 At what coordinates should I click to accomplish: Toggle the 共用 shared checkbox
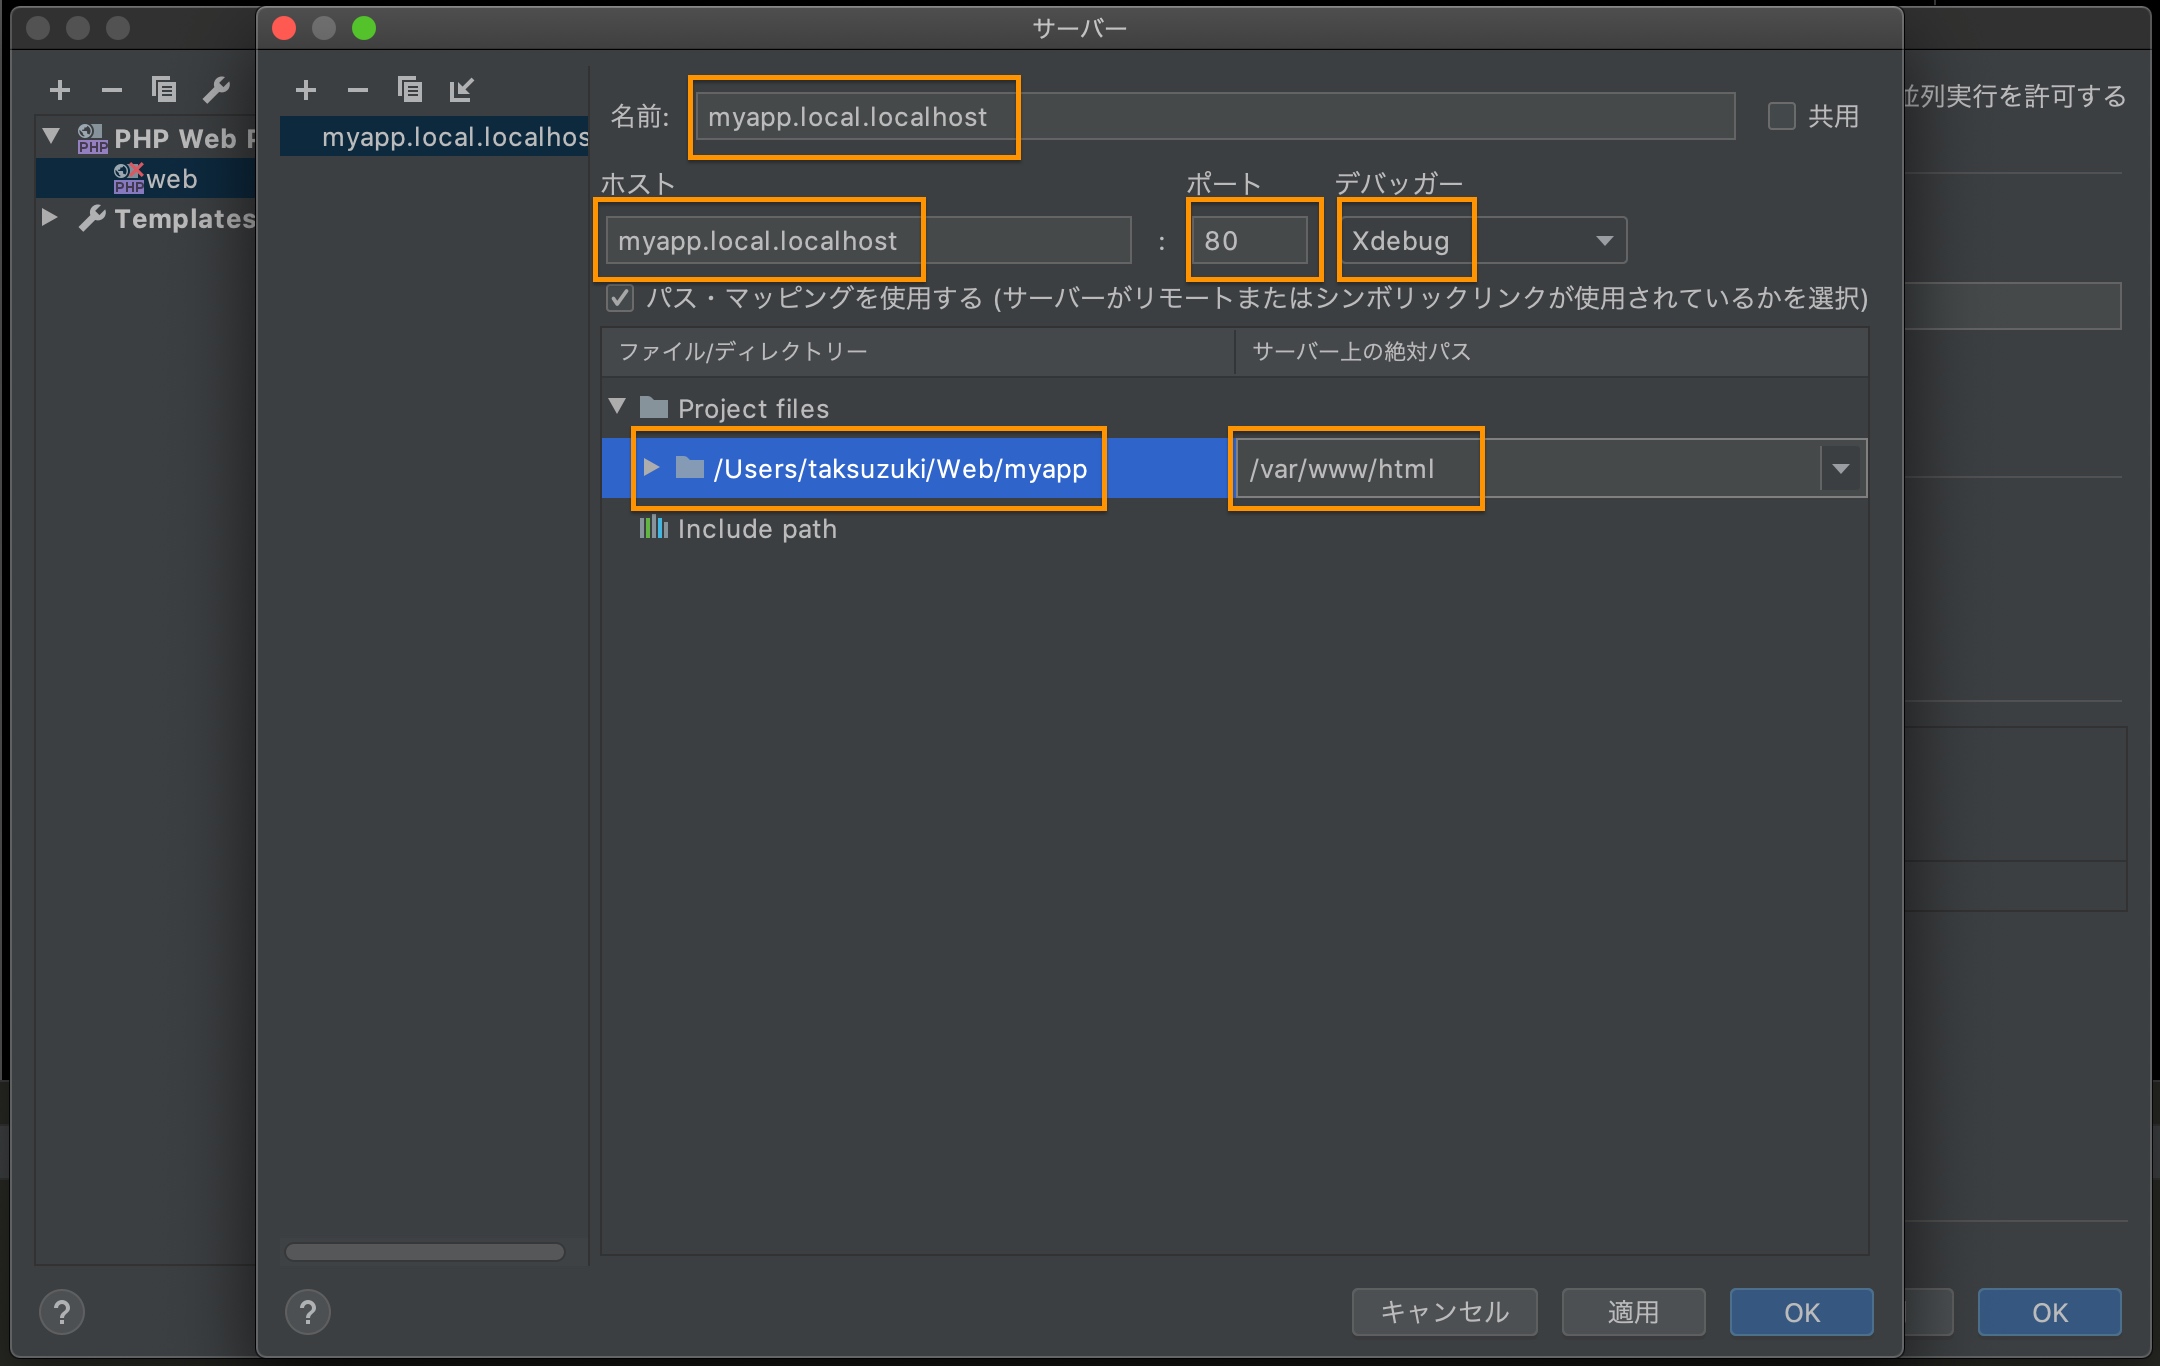tap(1782, 116)
